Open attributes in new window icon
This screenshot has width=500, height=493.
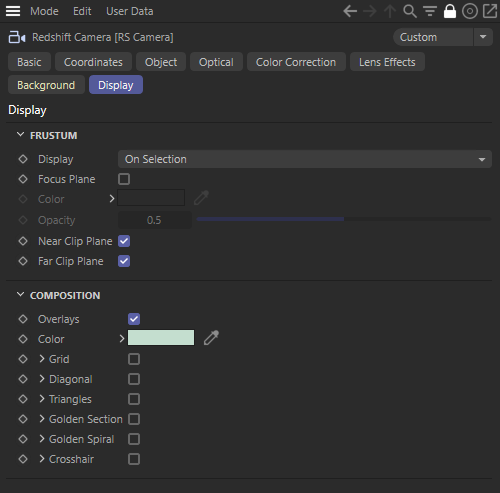coord(490,11)
